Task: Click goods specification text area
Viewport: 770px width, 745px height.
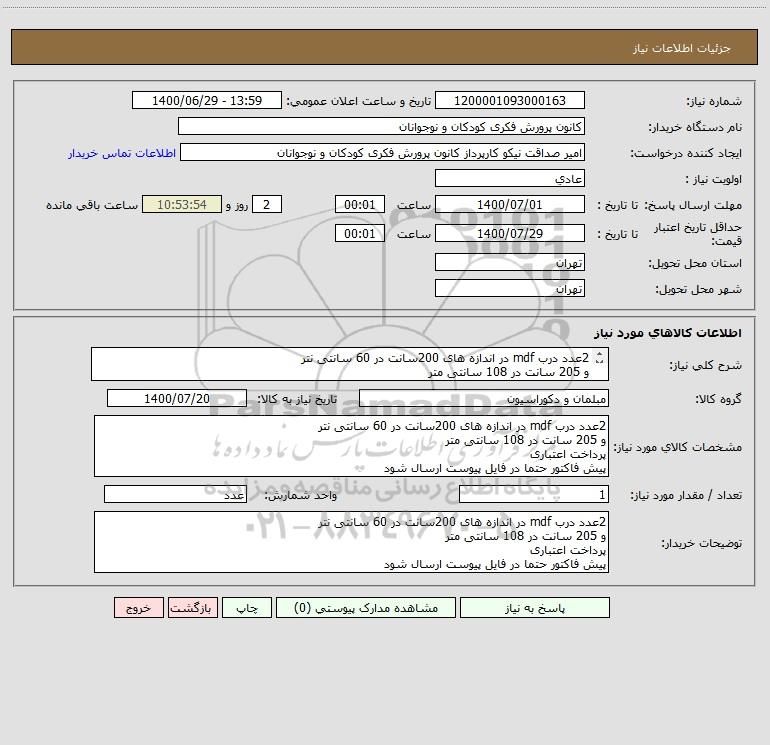Action: click(351, 446)
